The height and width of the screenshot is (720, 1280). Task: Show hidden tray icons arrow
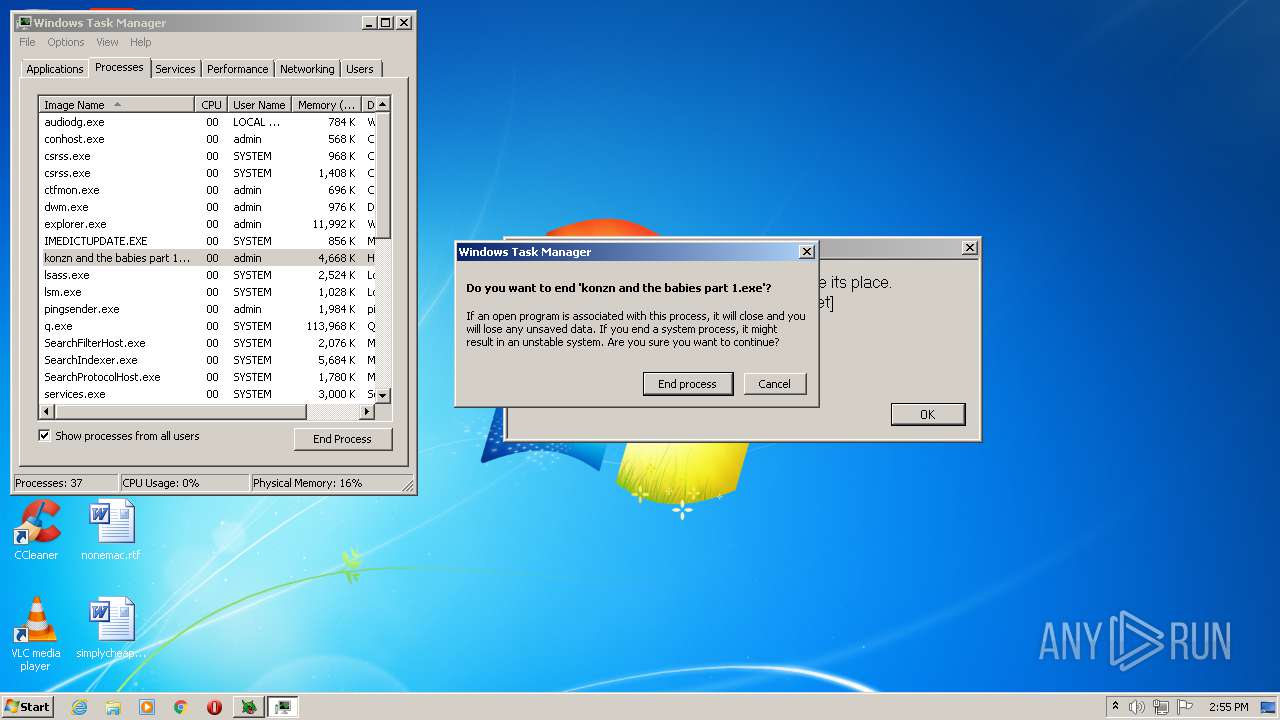pos(1115,707)
